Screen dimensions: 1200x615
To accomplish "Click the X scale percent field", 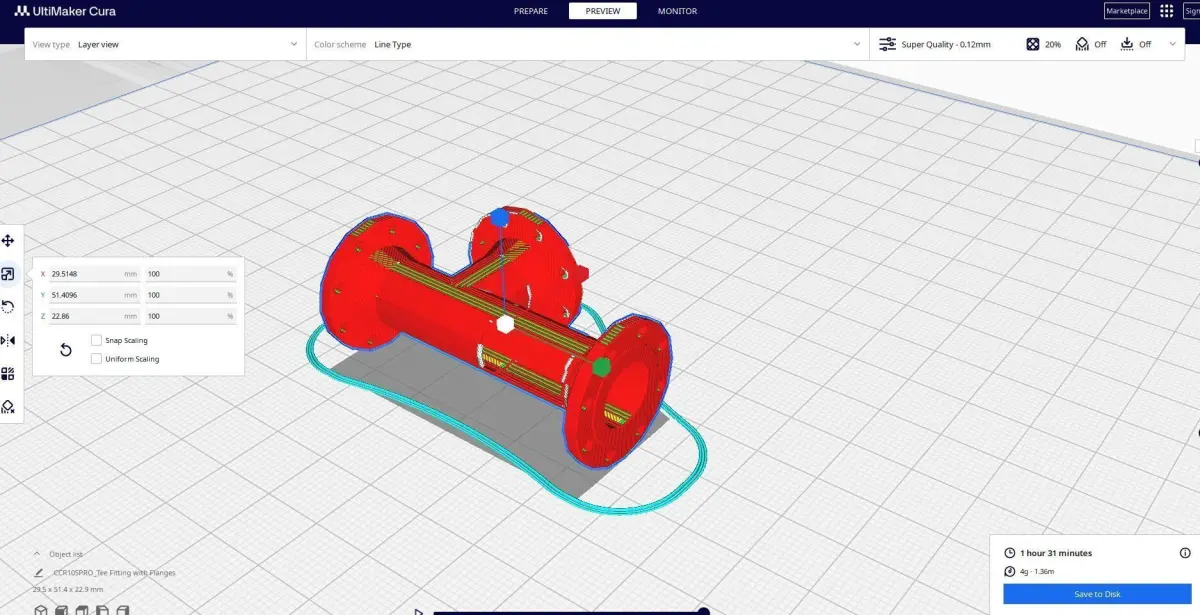I will pyautogui.click(x=190, y=273).
